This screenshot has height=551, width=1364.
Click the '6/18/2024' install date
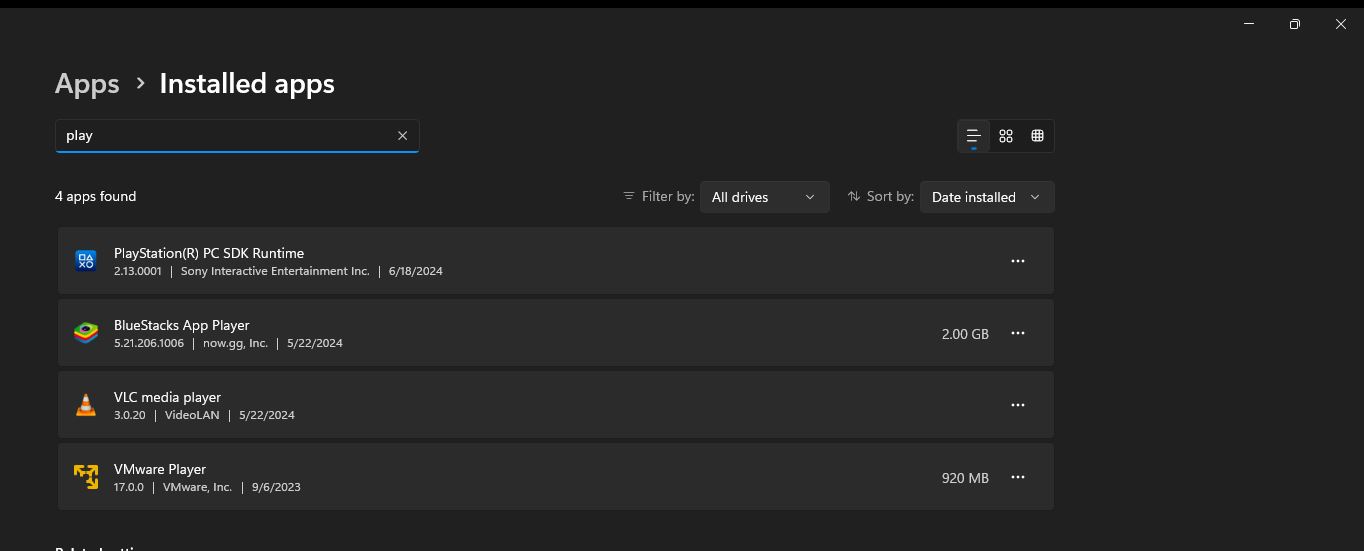tap(416, 271)
